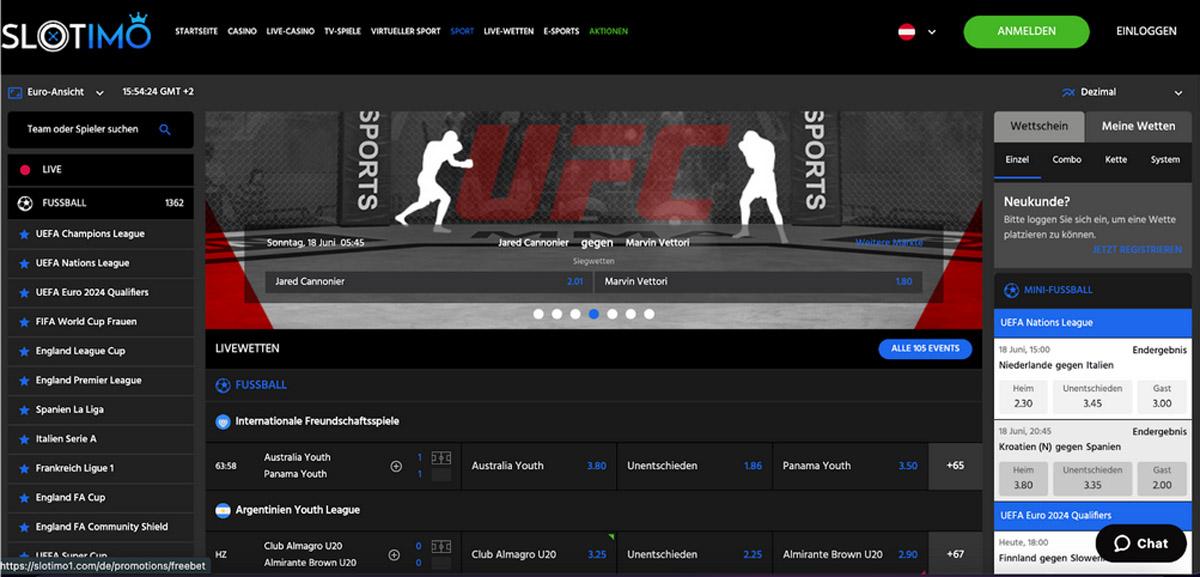1200x577 pixels.
Task: Click Mini-Fussball soccer ball icon
Action: [x=1012, y=290]
